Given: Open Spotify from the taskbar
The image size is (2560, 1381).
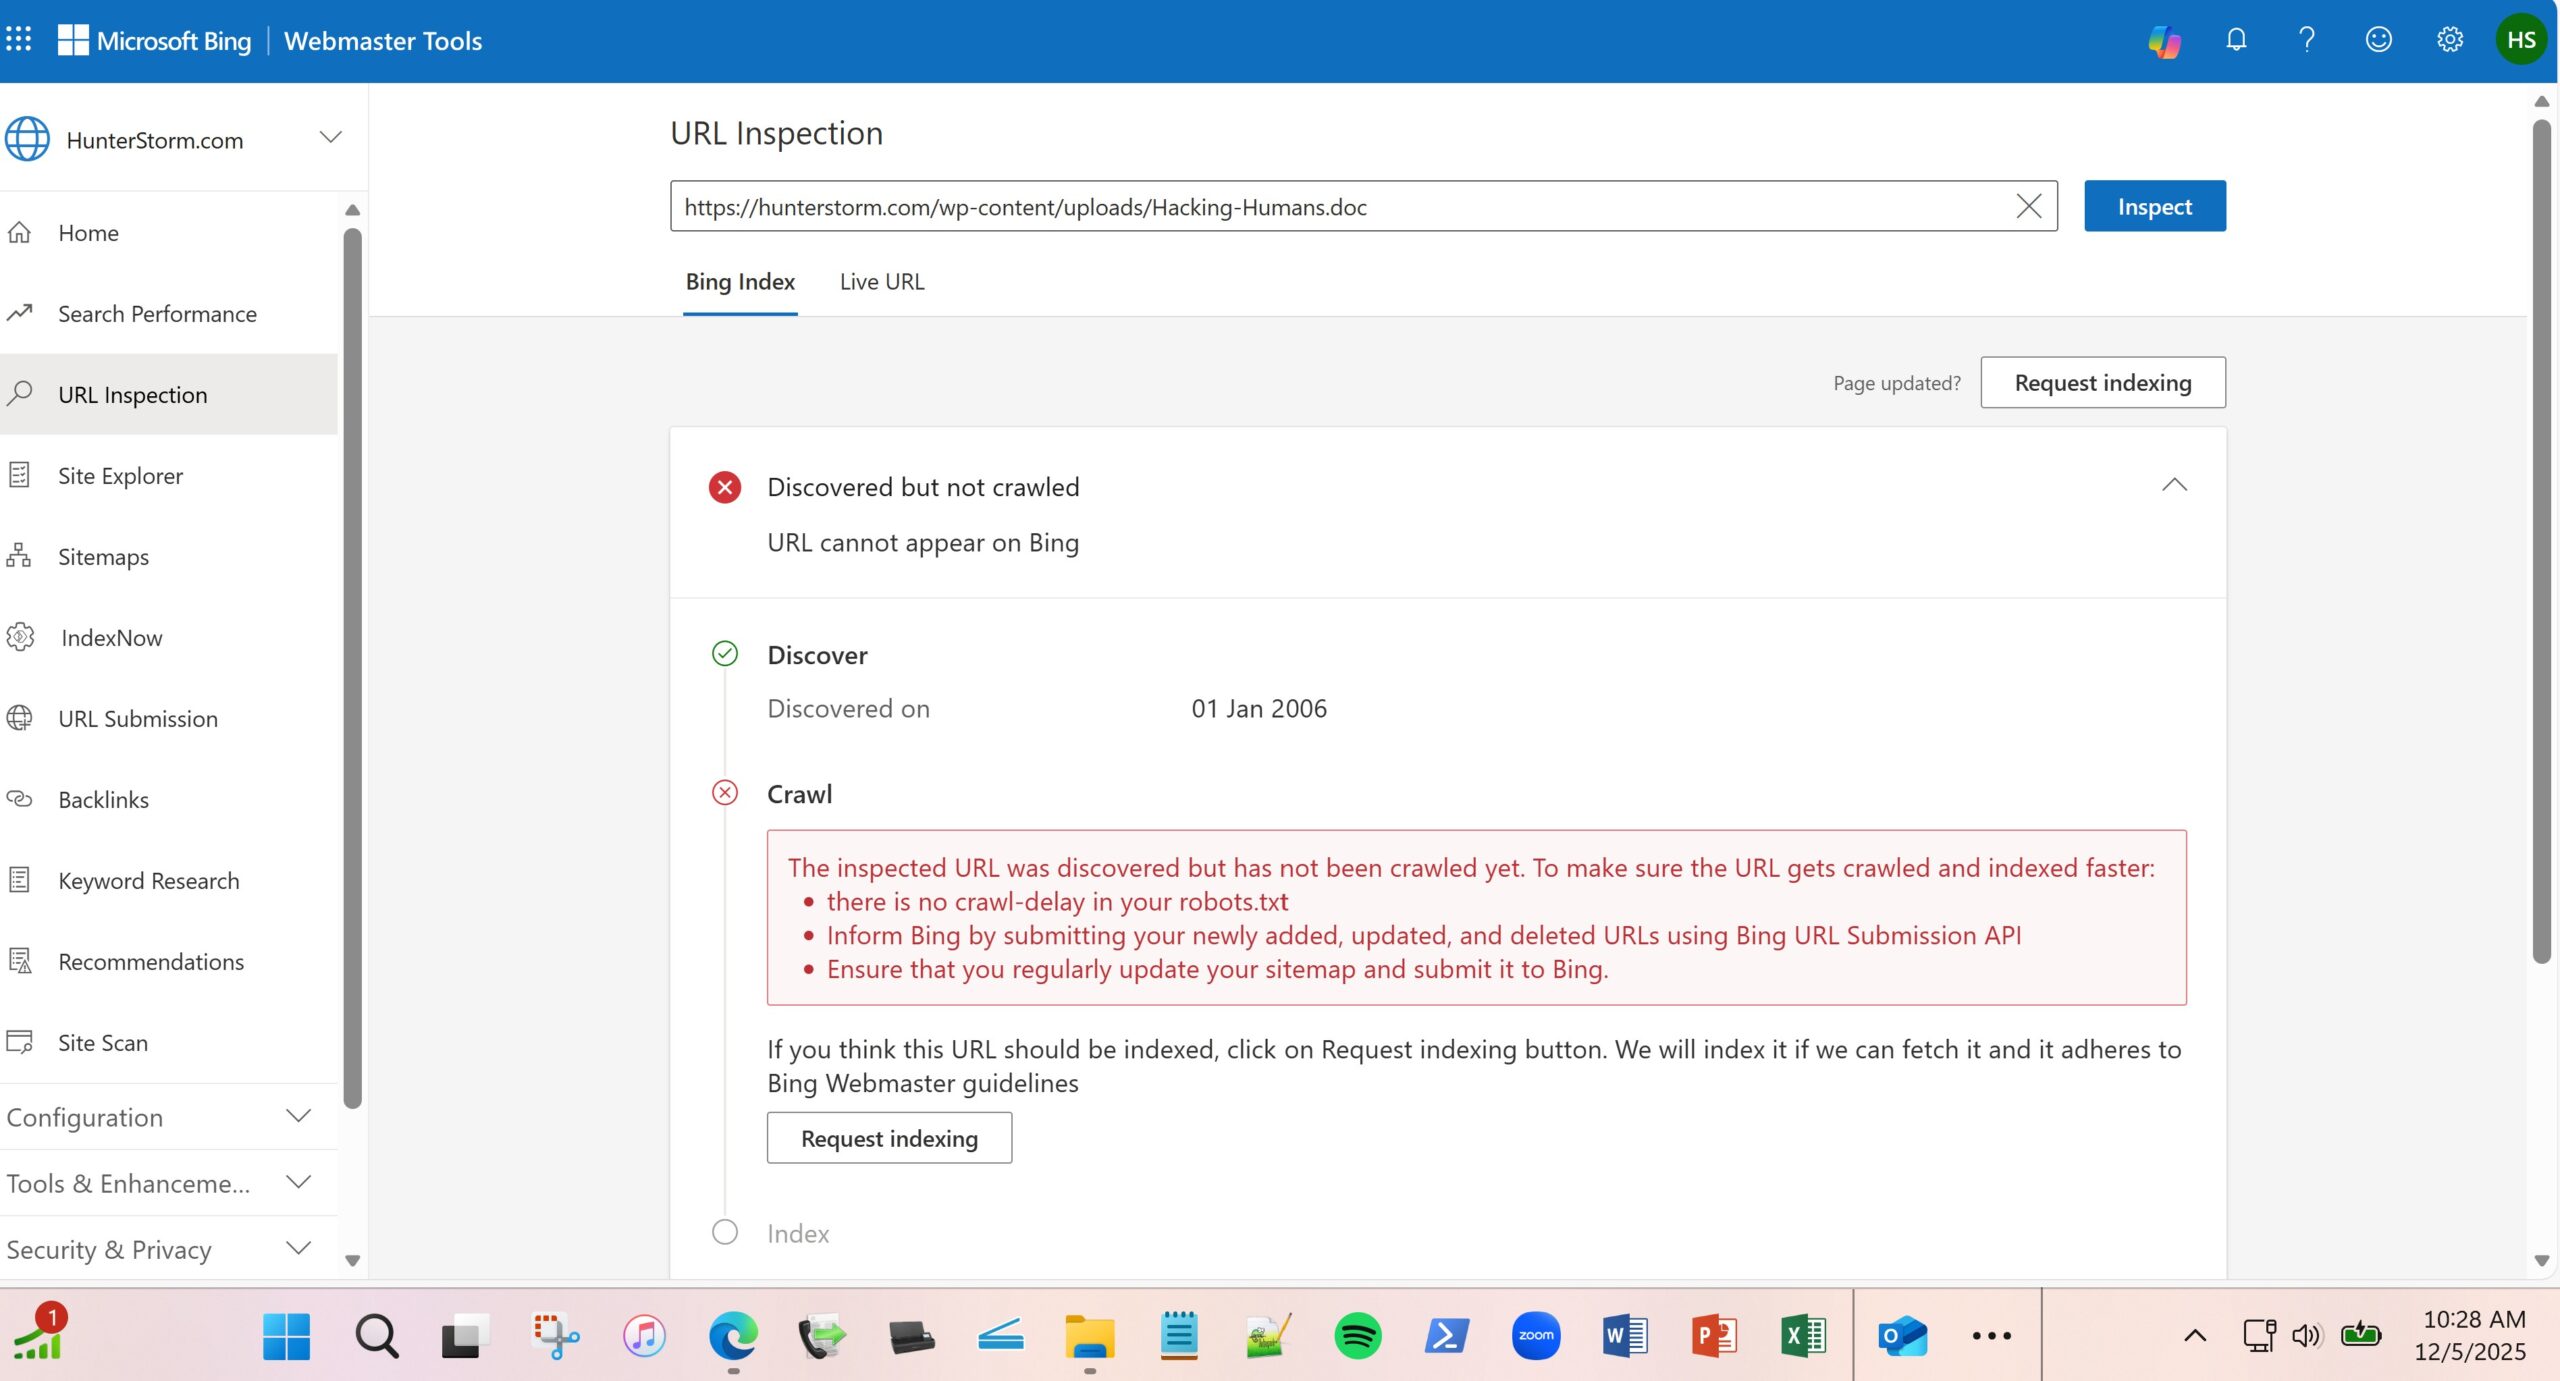Looking at the screenshot, I should [1357, 1335].
